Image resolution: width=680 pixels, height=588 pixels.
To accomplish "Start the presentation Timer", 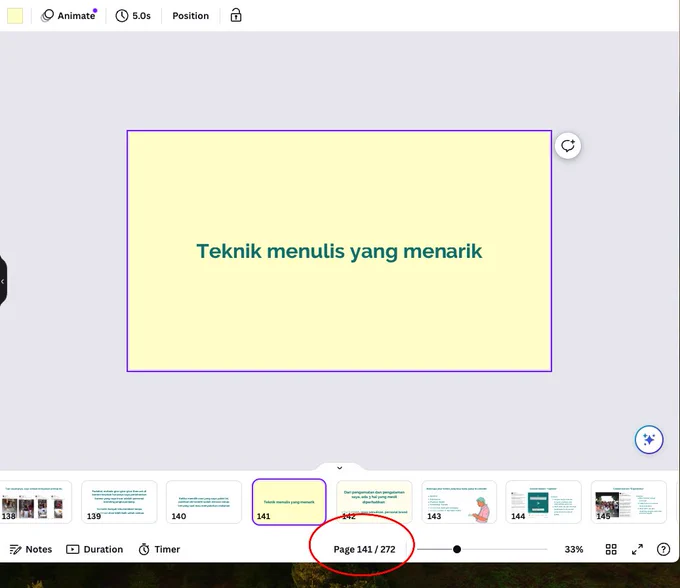I will coord(159,549).
